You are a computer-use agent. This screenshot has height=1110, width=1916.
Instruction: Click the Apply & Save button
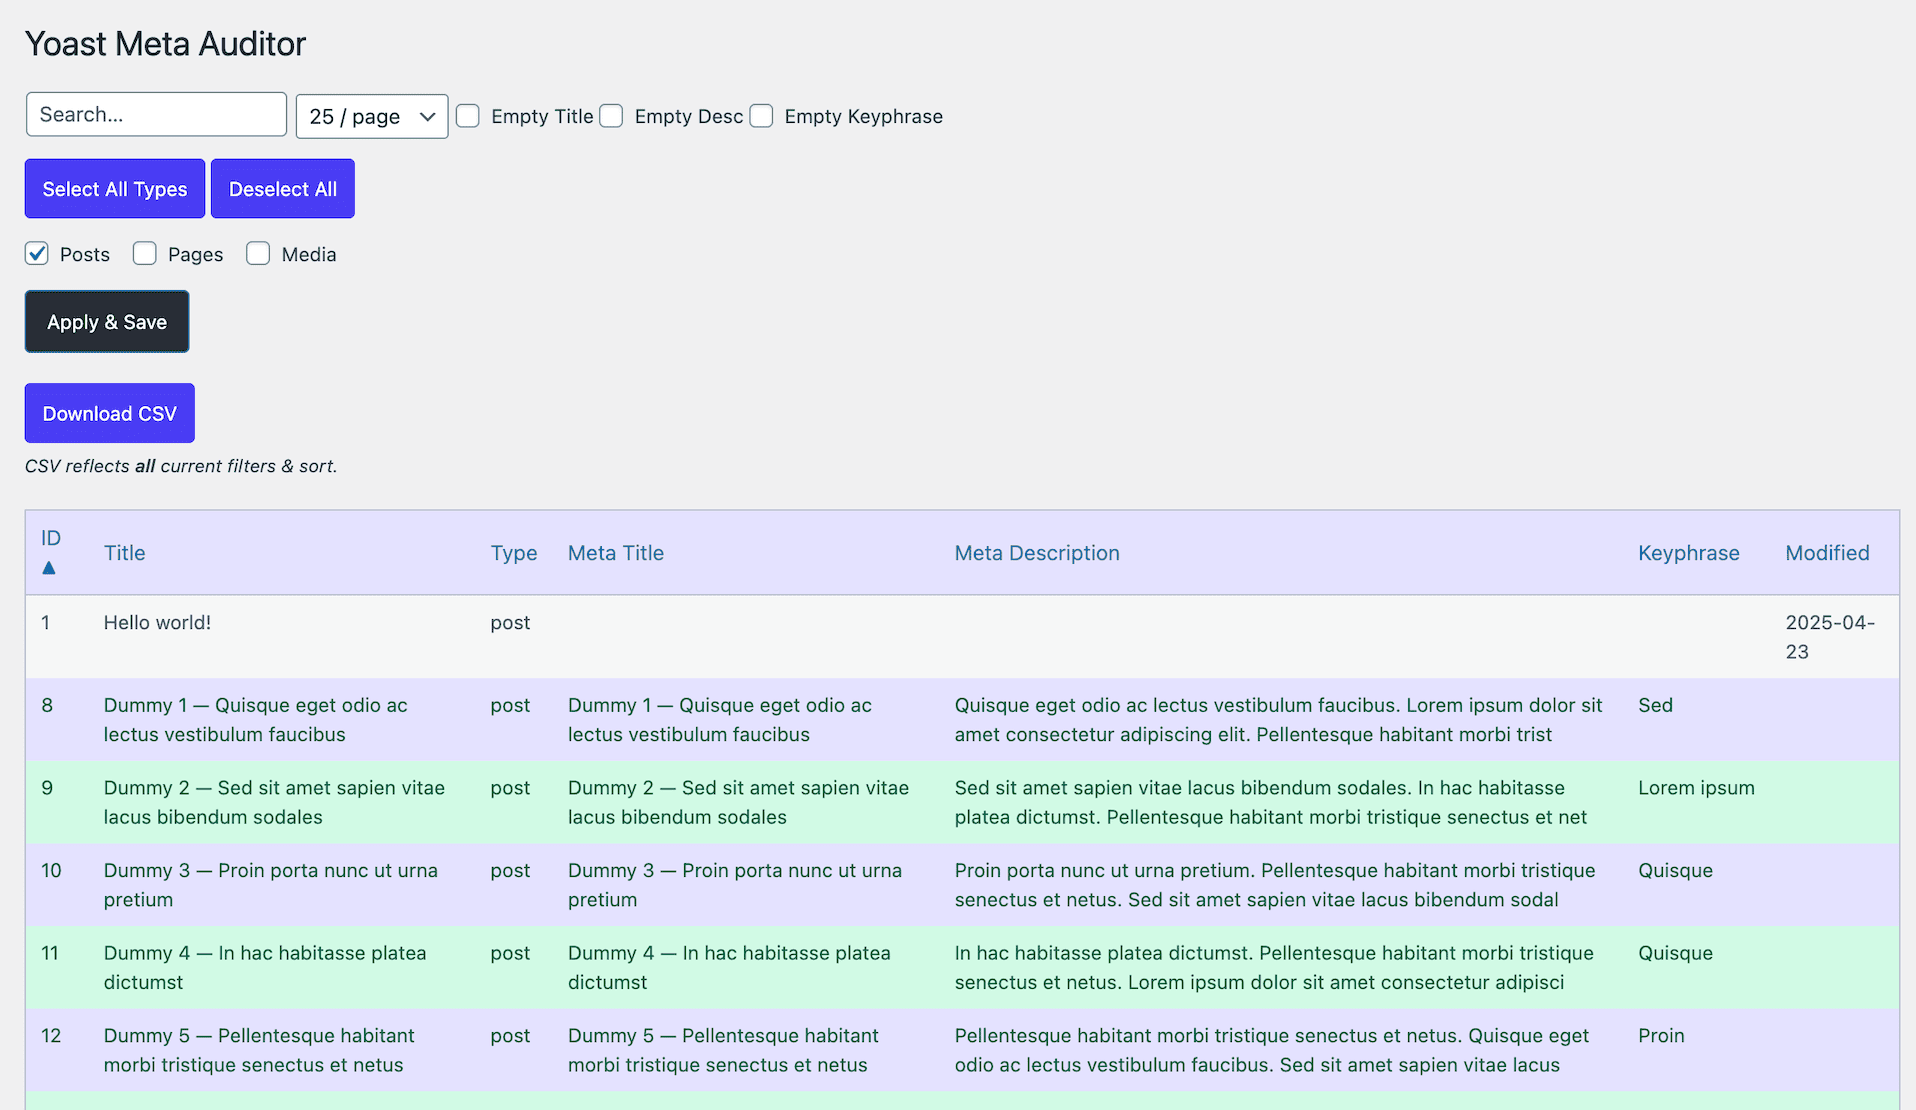(x=107, y=322)
